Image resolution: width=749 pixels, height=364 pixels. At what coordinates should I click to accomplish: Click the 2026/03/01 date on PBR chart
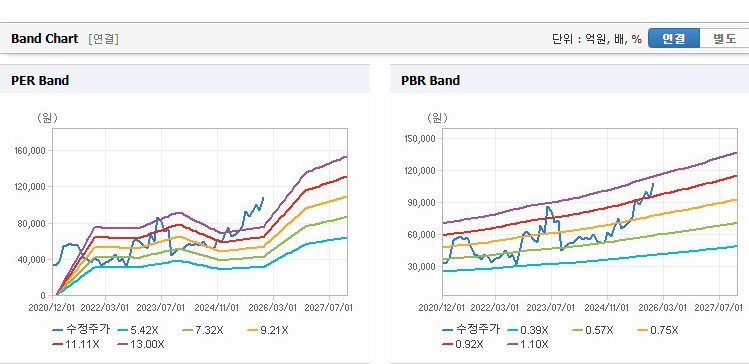[x=663, y=307]
